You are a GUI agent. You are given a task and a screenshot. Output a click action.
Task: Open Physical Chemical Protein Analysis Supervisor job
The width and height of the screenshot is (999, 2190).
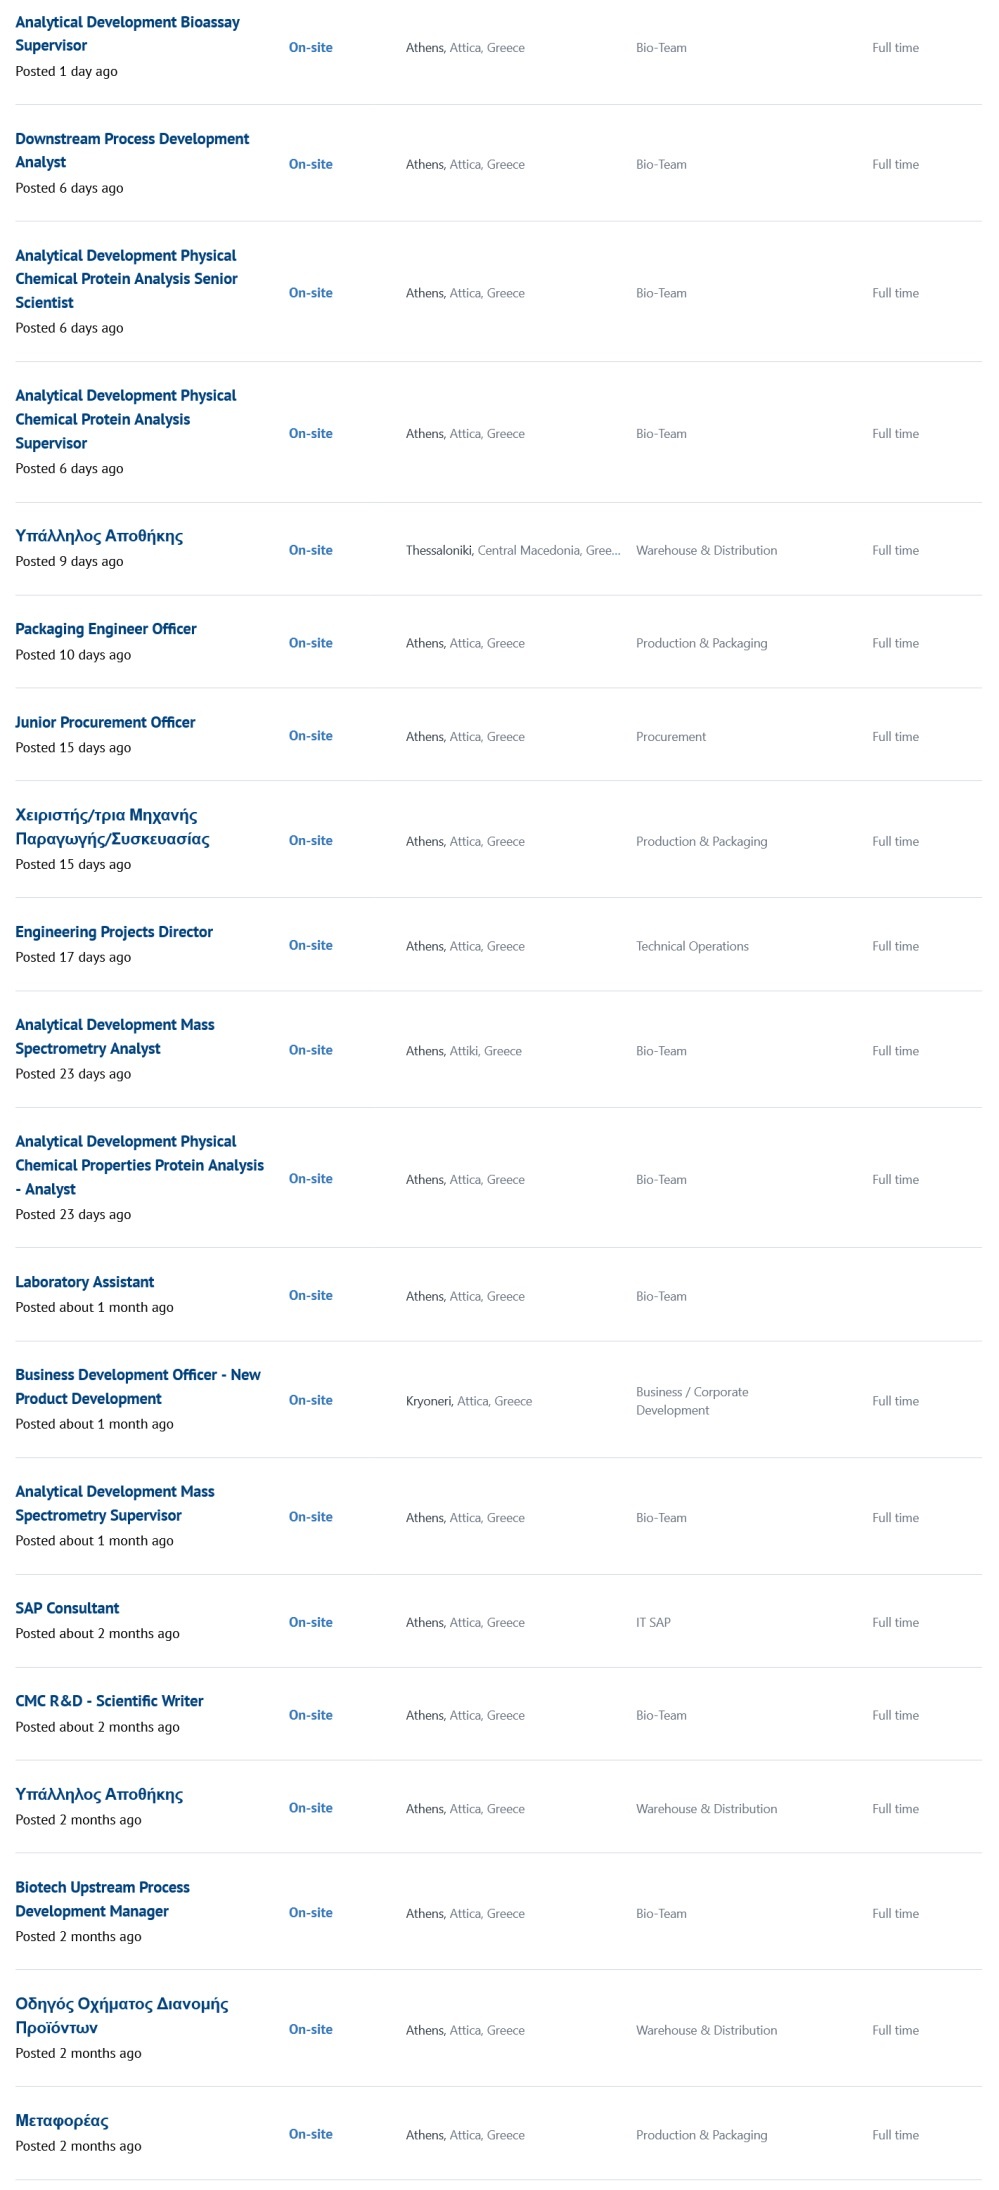click(125, 419)
